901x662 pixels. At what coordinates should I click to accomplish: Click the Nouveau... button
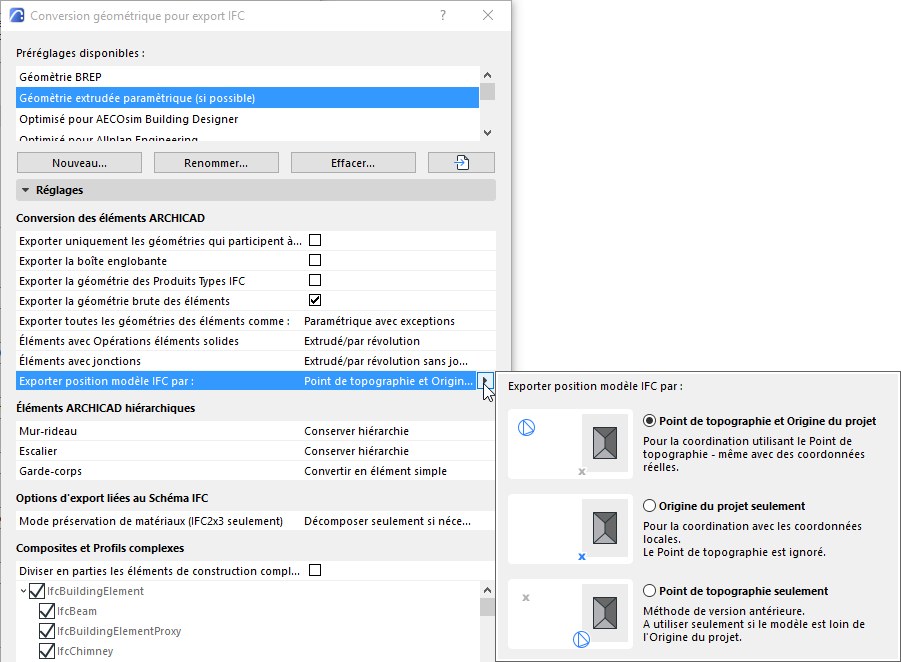coord(79,163)
